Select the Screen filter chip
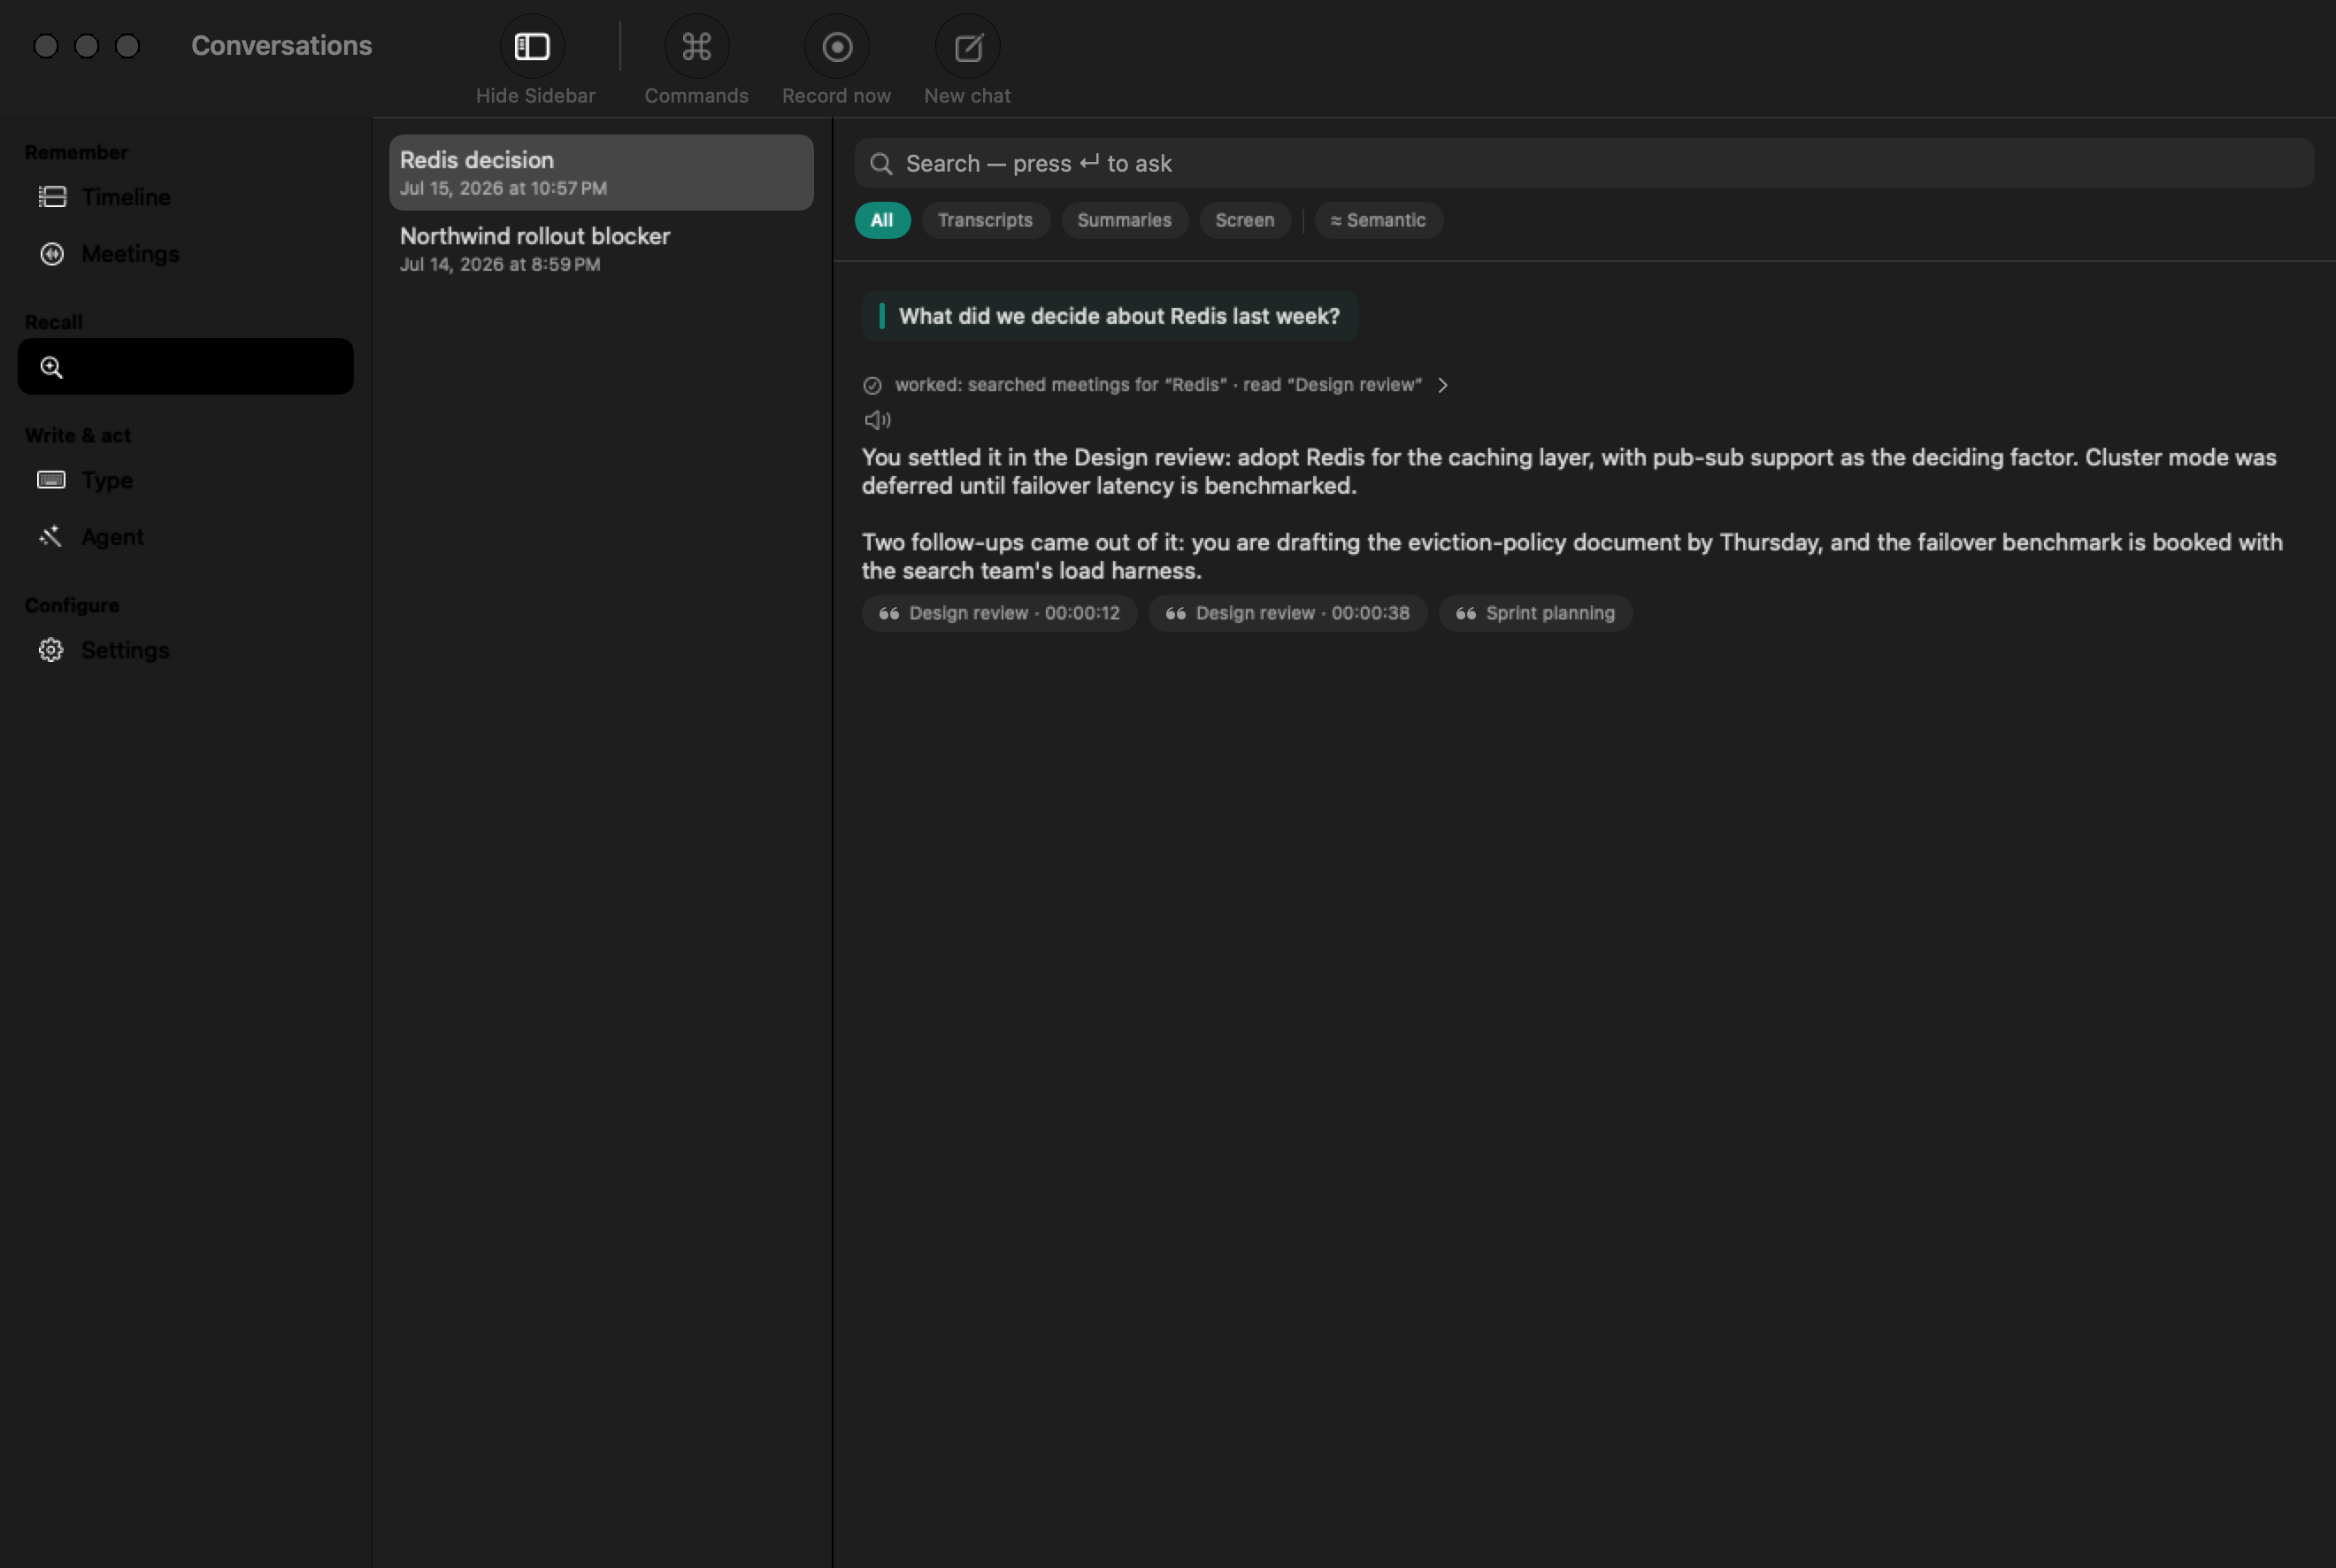 click(x=1245, y=220)
